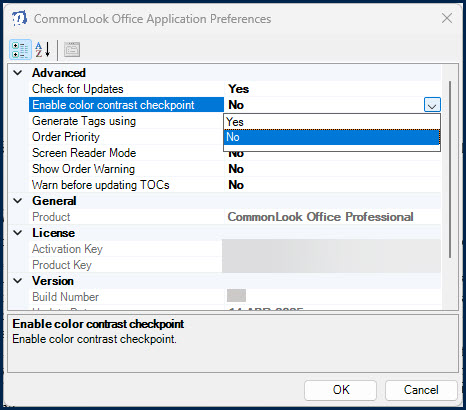Viewport: 466px width, 410px height.
Task: Click the Activation Key value field
Action: click(x=332, y=249)
